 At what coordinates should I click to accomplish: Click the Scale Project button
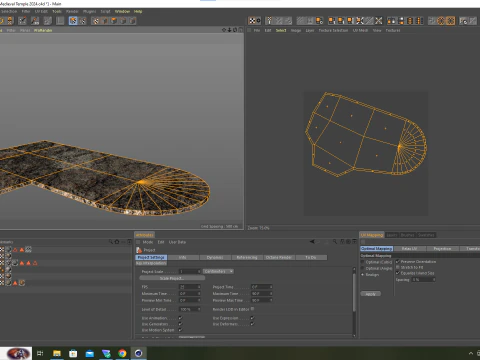coord(172,278)
